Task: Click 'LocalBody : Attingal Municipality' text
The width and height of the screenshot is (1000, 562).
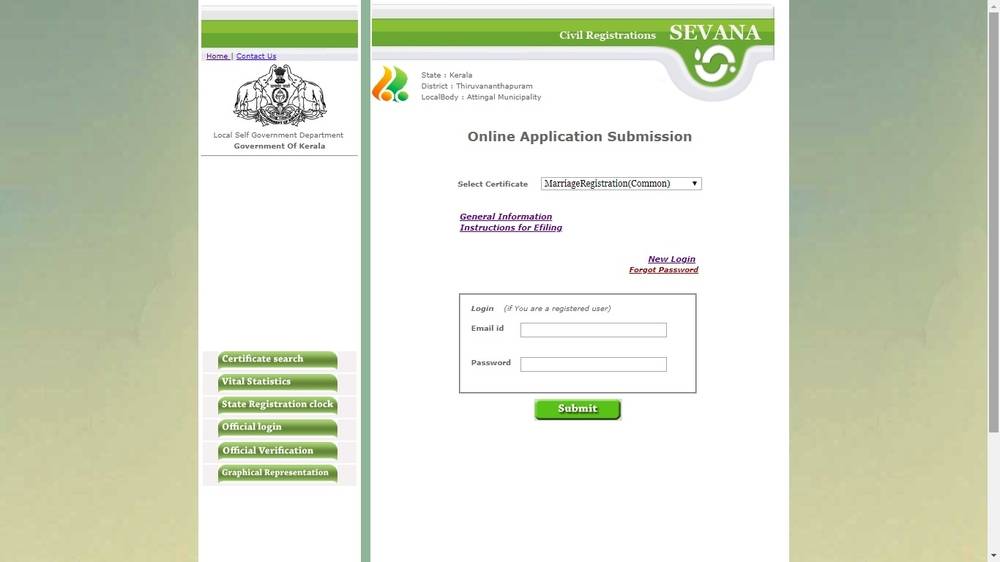Action: tap(481, 97)
